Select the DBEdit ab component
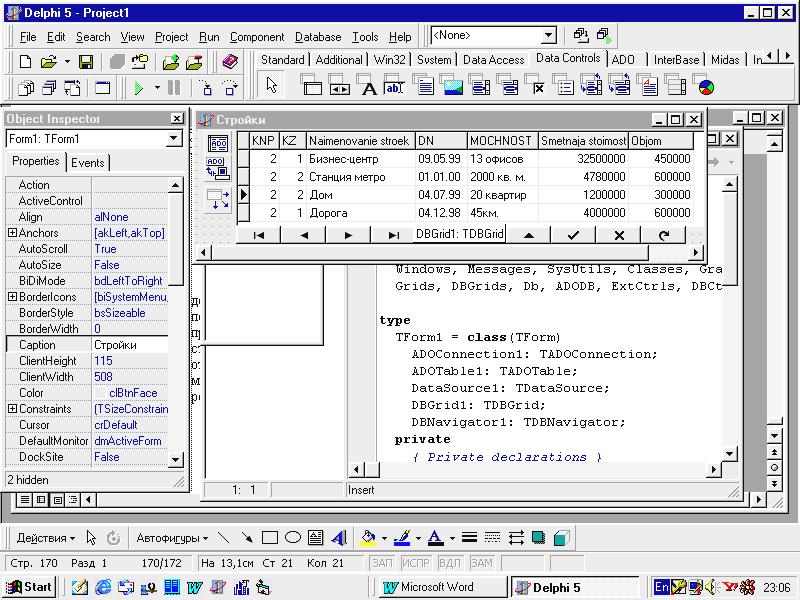The image size is (800, 600). [395, 85]
